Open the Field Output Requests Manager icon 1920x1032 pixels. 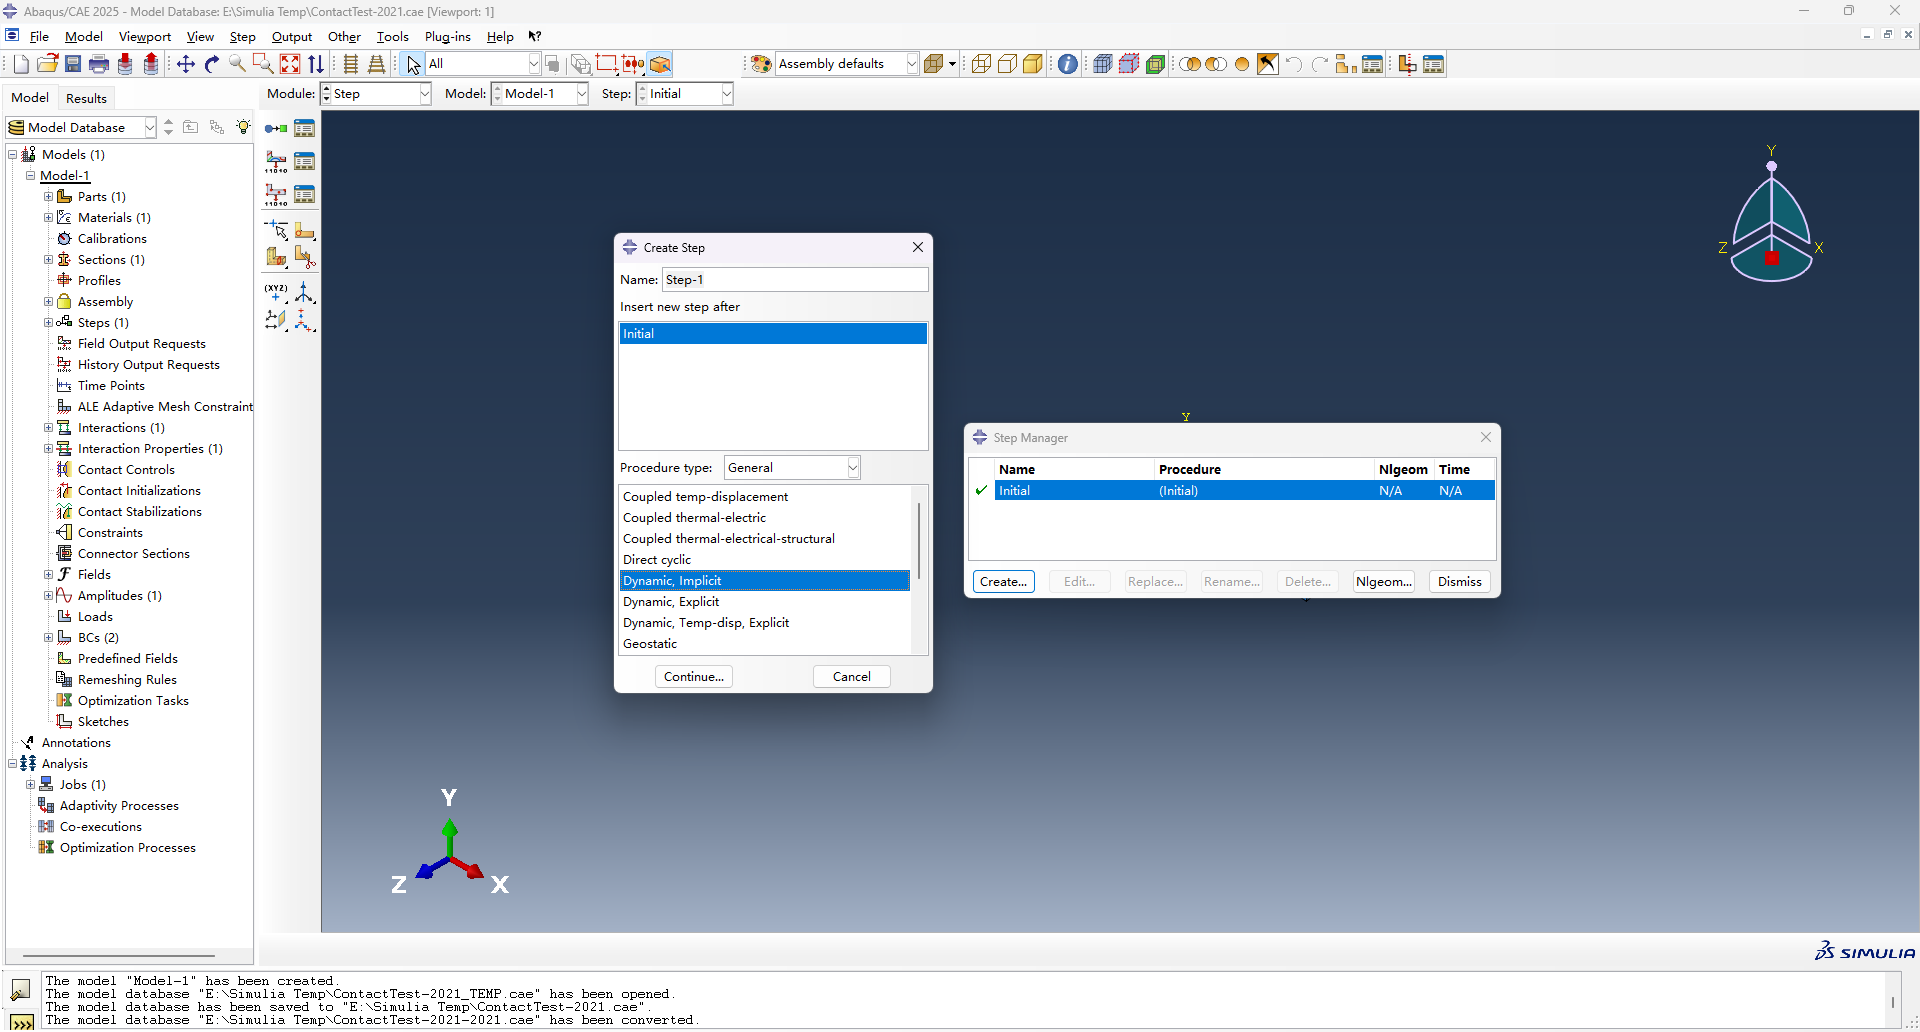[304, 162]
